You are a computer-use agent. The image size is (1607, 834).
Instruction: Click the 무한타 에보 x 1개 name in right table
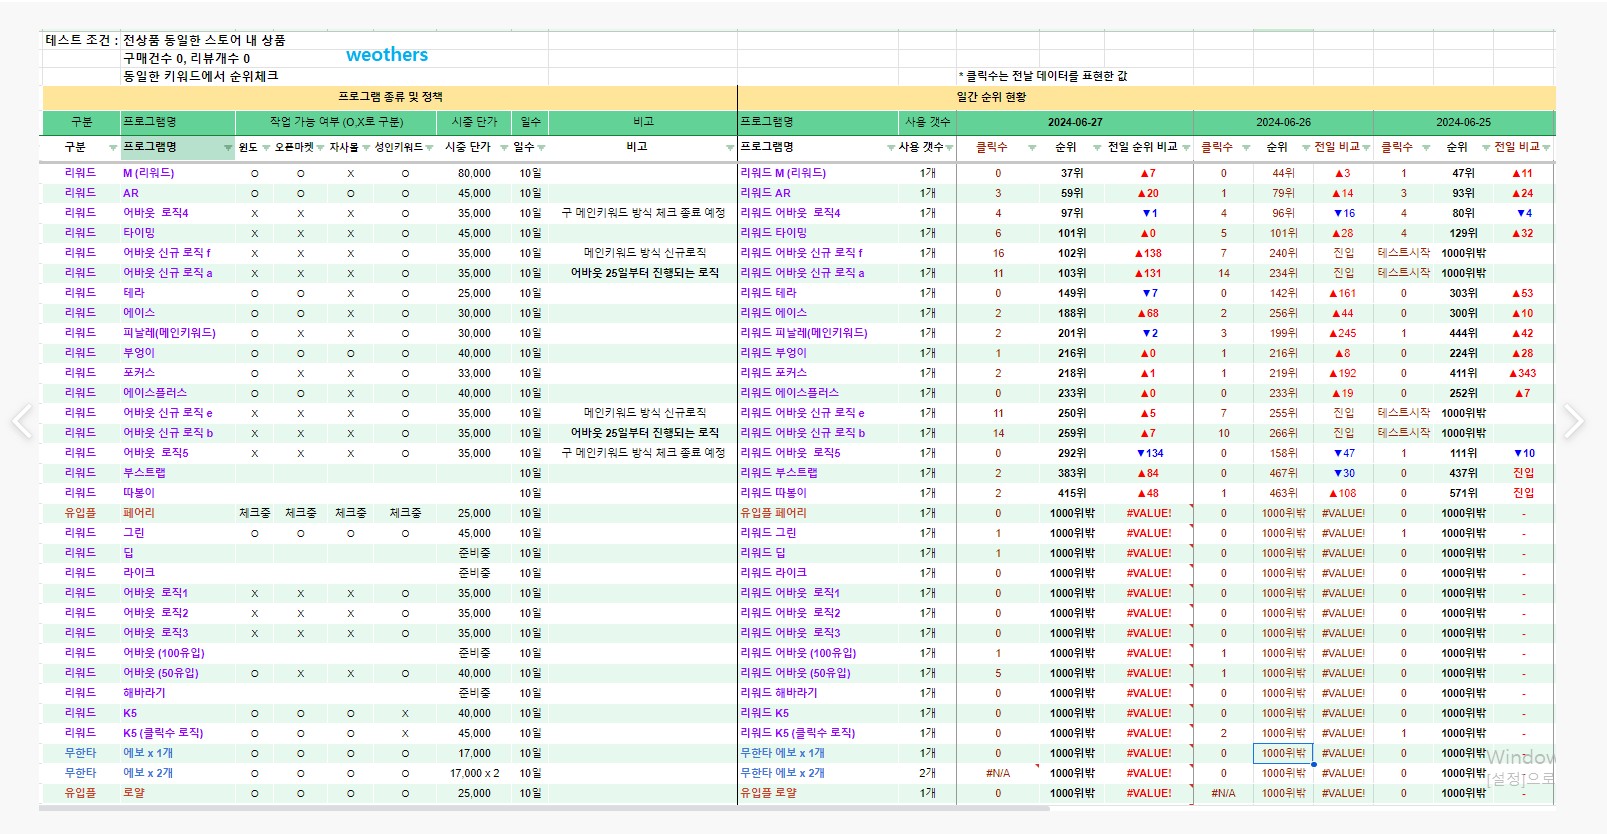point(782,753)
